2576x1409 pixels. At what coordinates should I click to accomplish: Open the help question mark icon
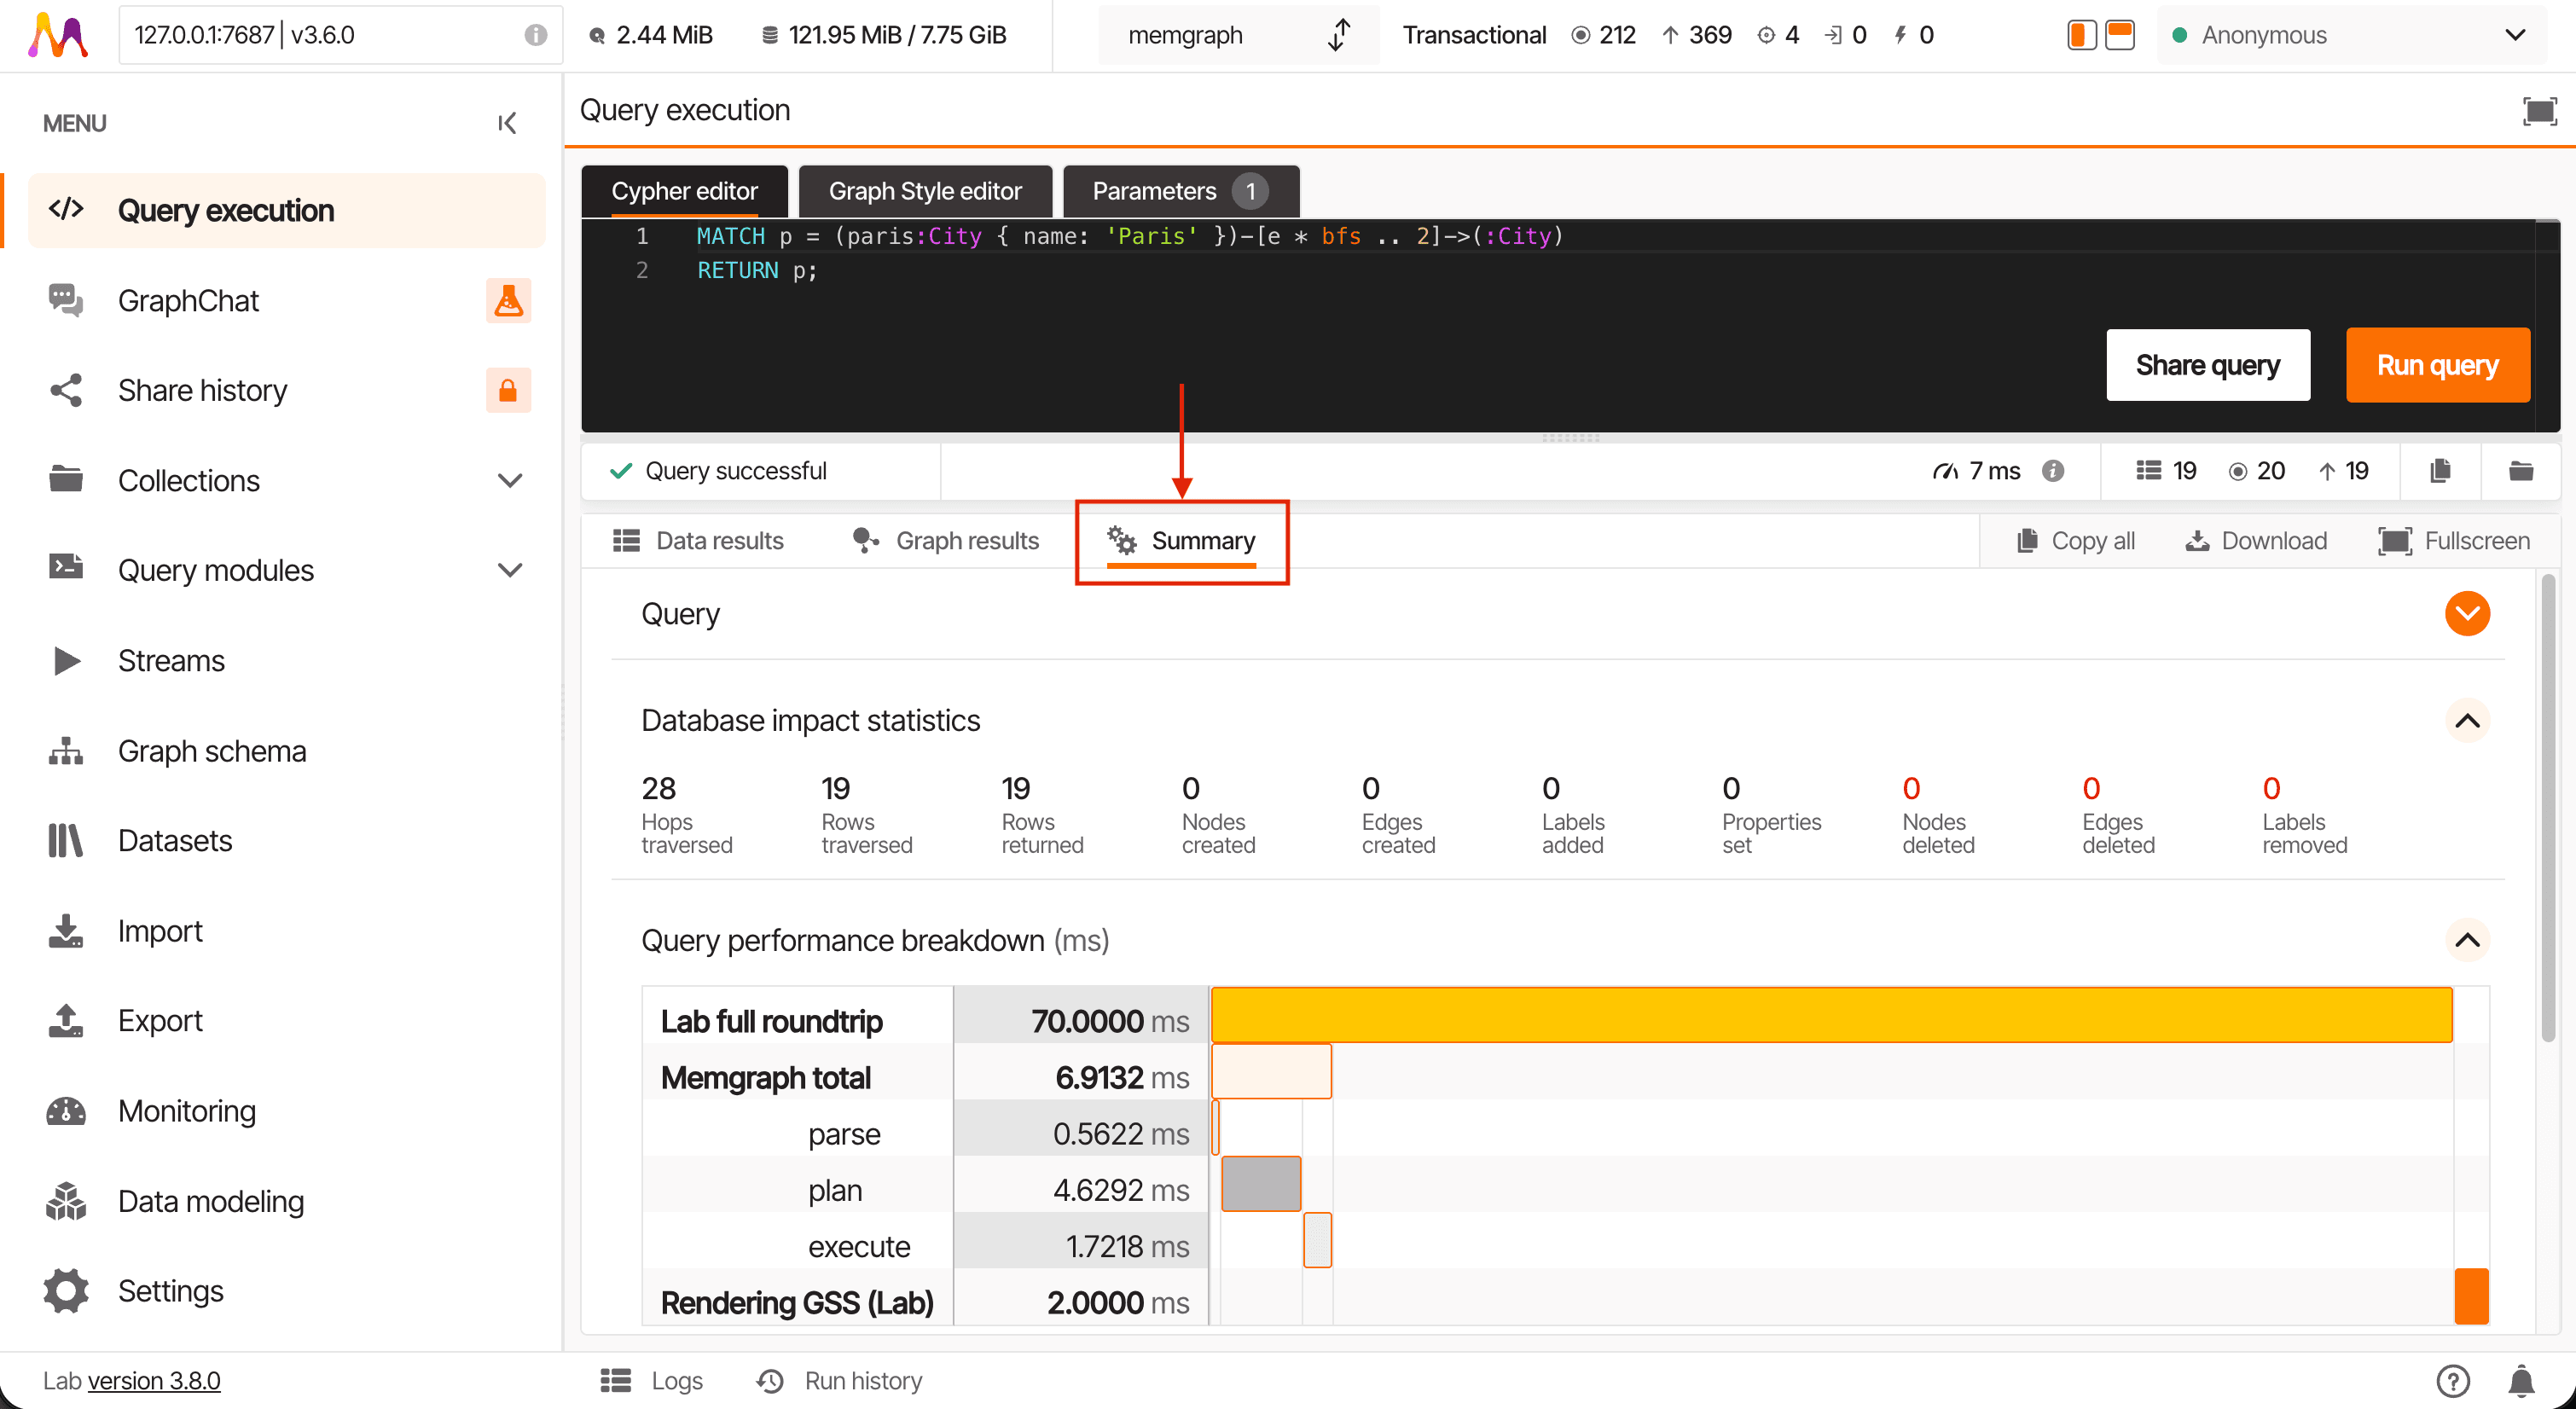click(2452, 1381)
